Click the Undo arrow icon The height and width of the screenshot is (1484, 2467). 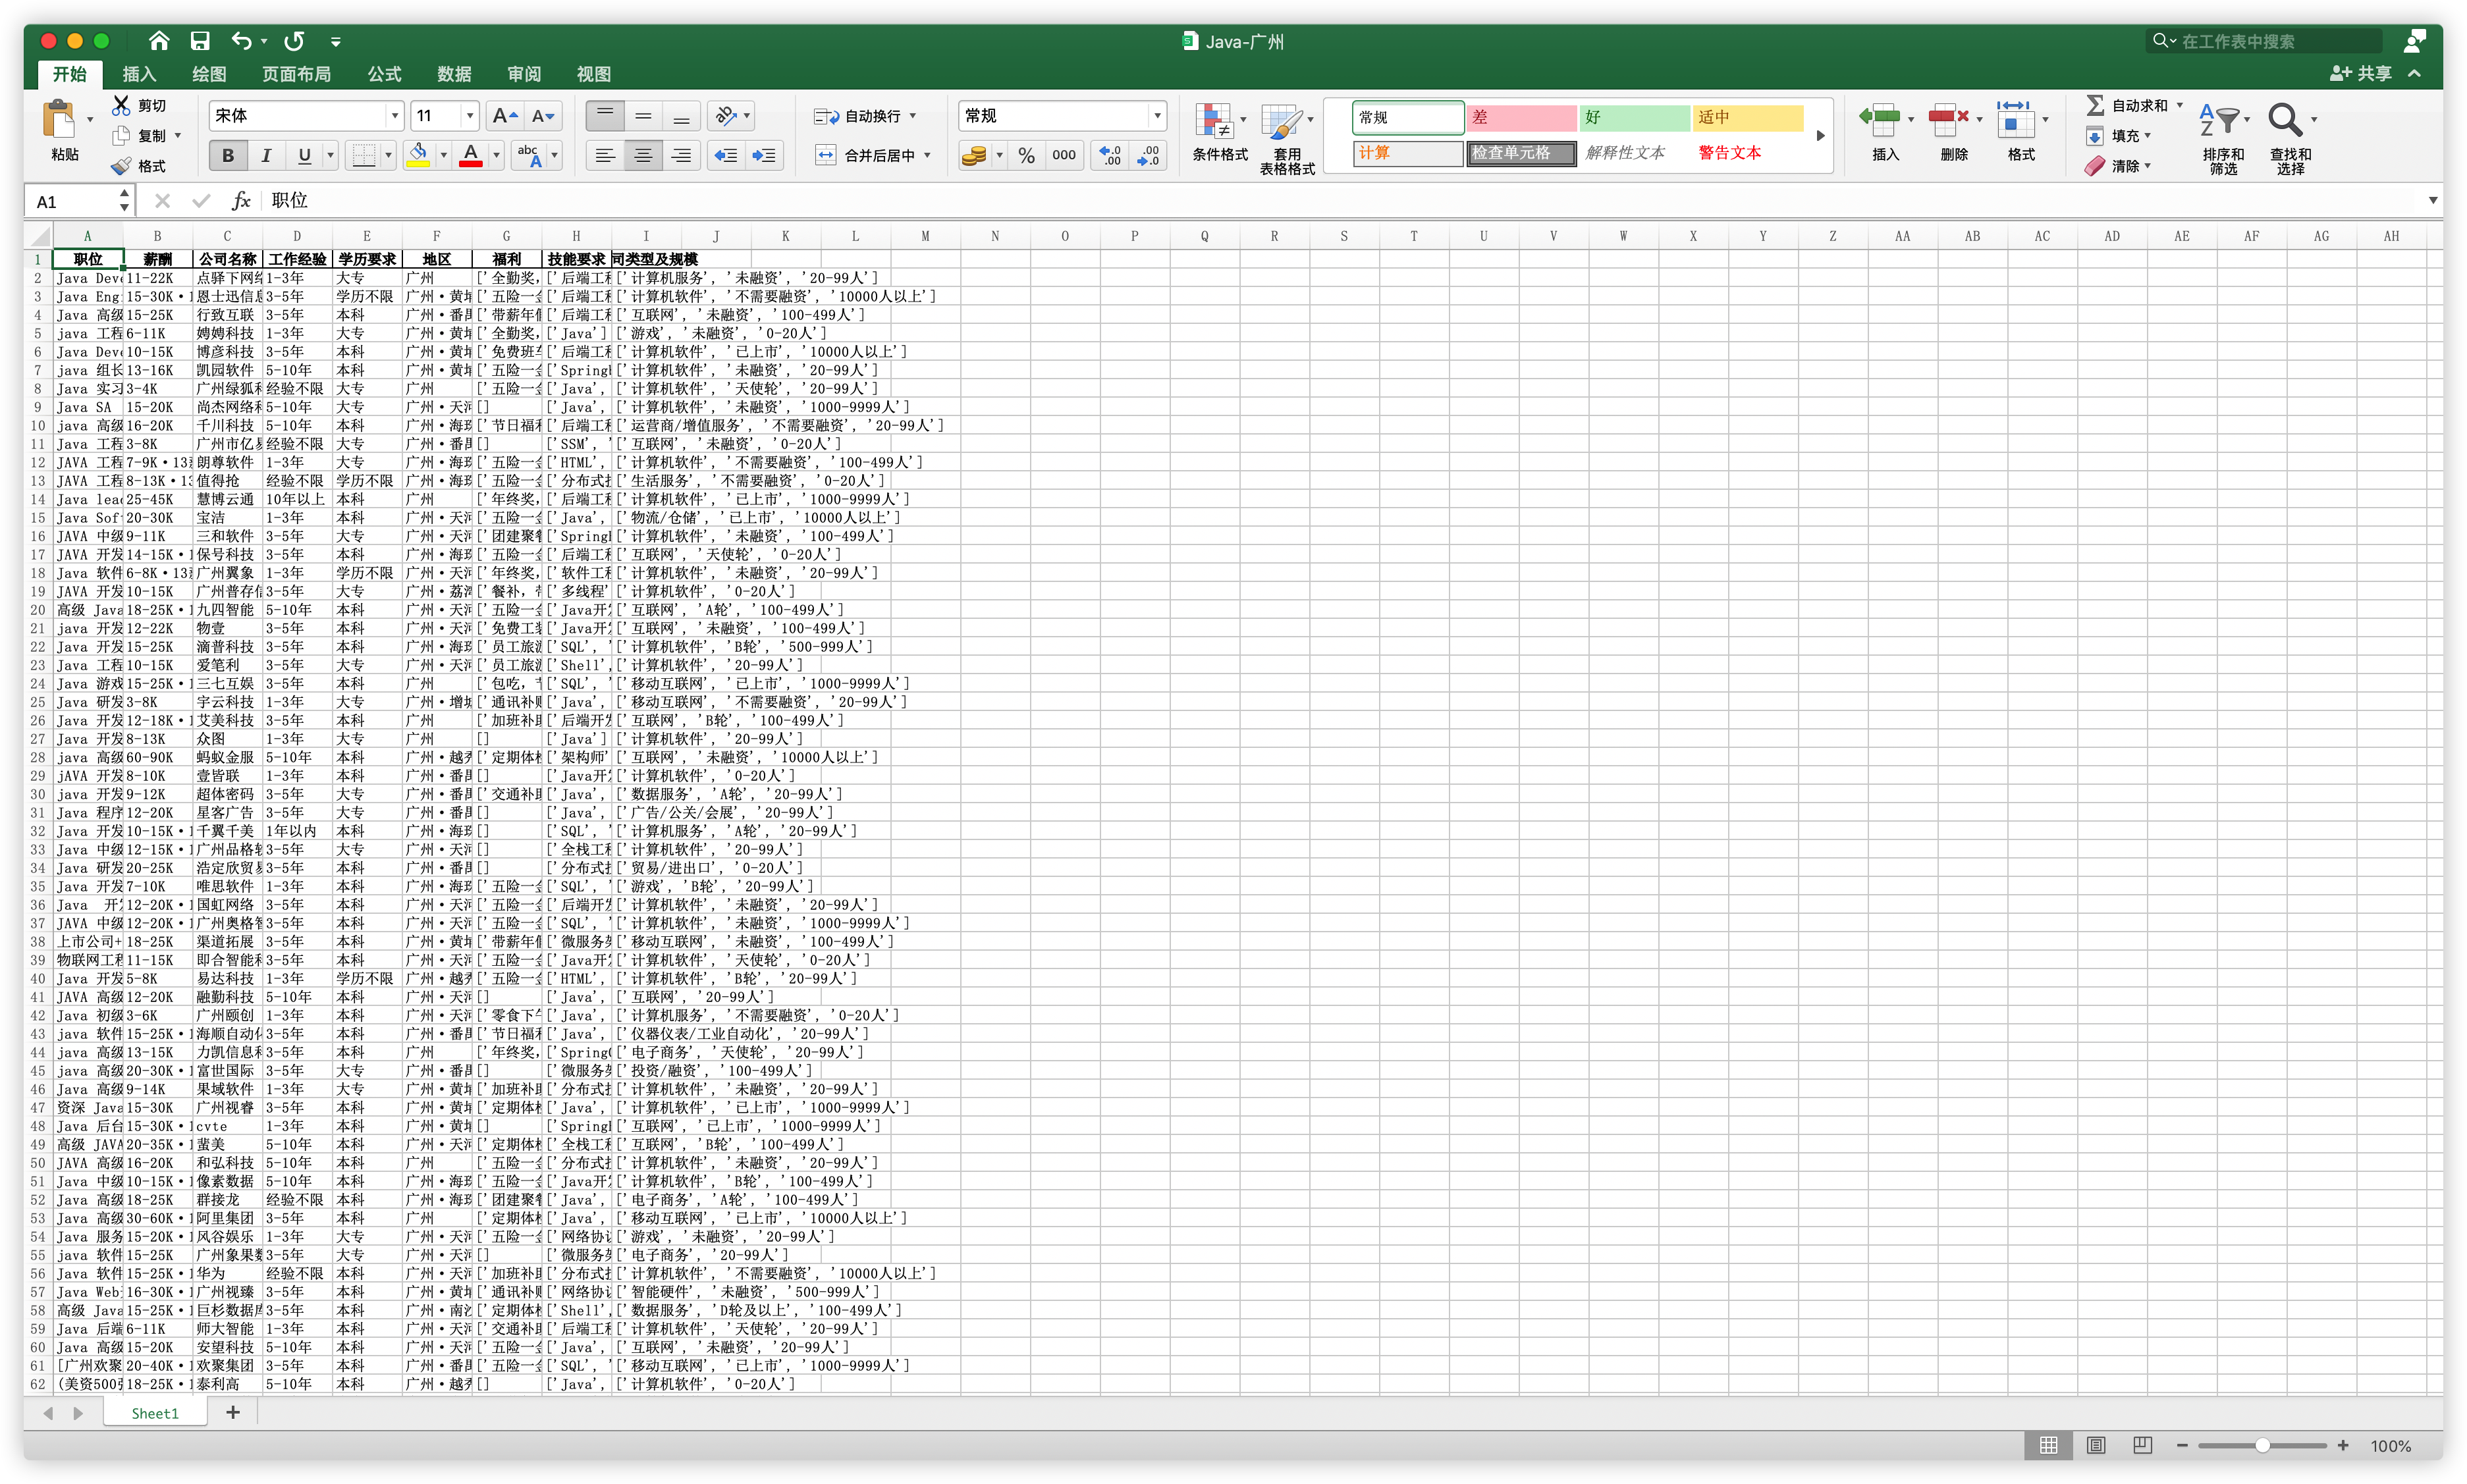pyautogui.click(x=241, y=41)
